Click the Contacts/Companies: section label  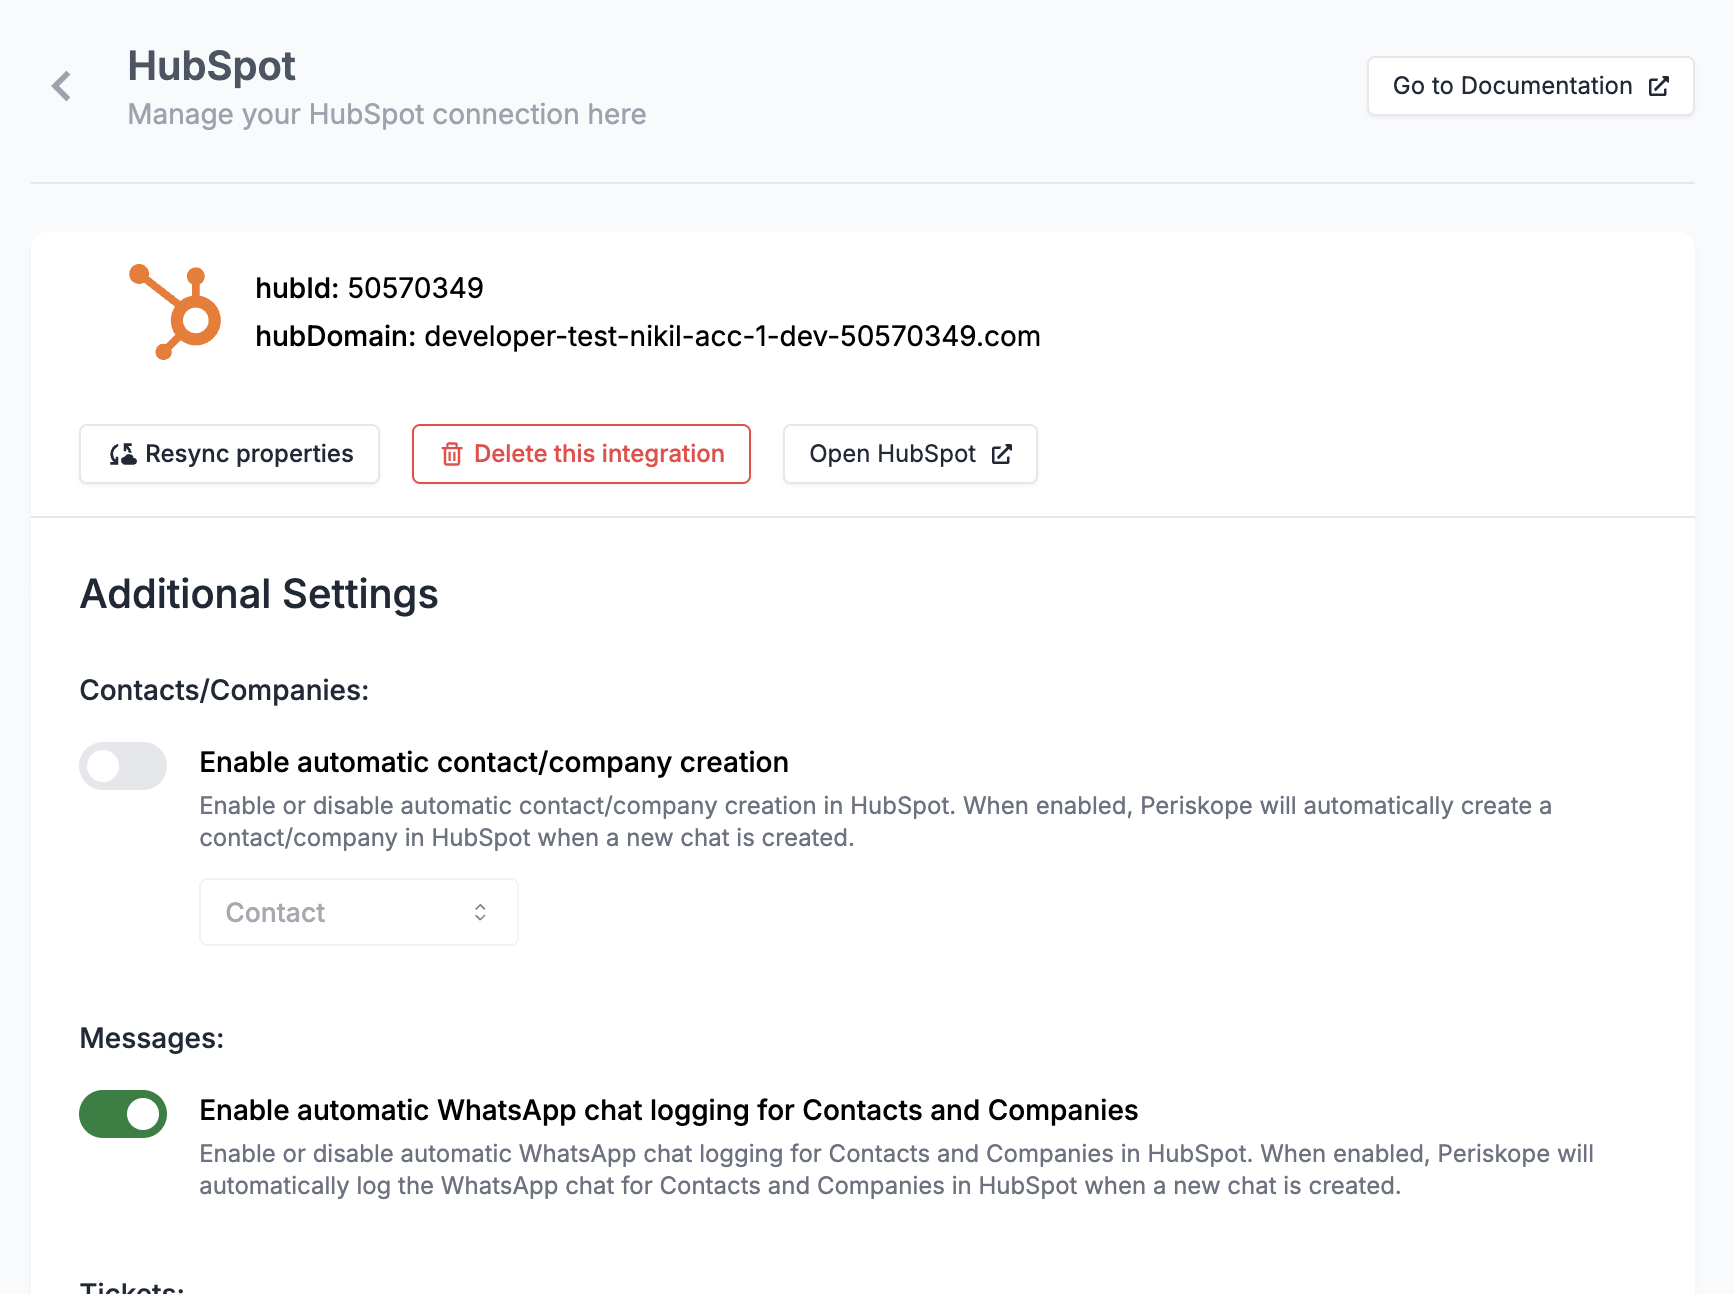tap(224, 690)
